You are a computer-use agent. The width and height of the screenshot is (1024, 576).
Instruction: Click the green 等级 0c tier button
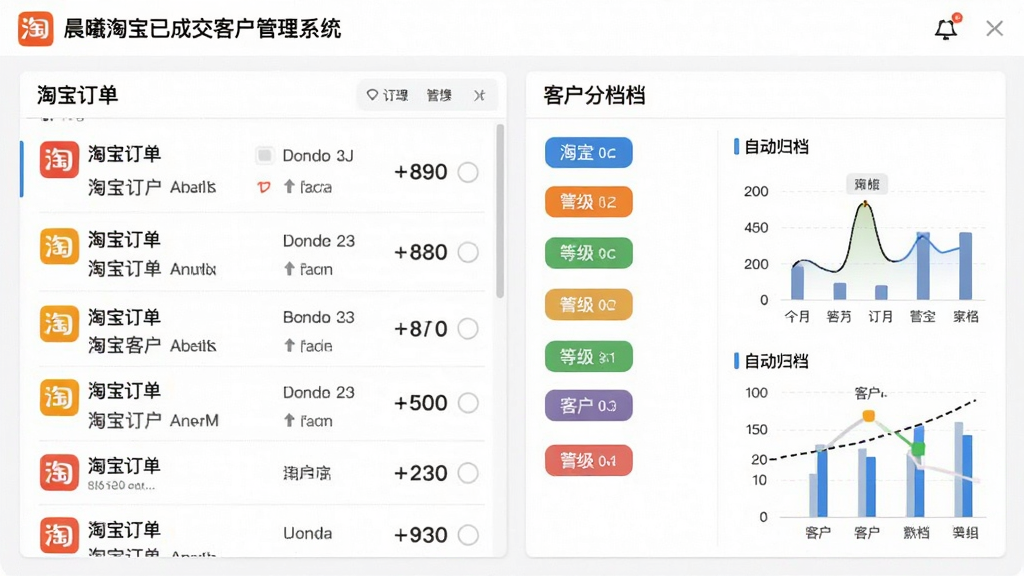588,253
